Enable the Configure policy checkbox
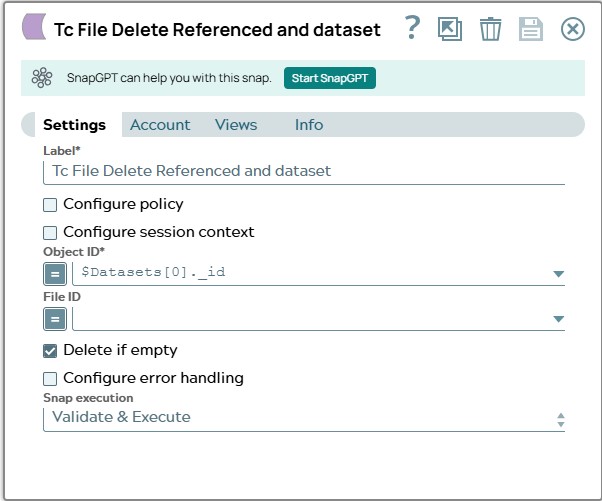This screenshot has height=501, width=602. coord(50,205)
